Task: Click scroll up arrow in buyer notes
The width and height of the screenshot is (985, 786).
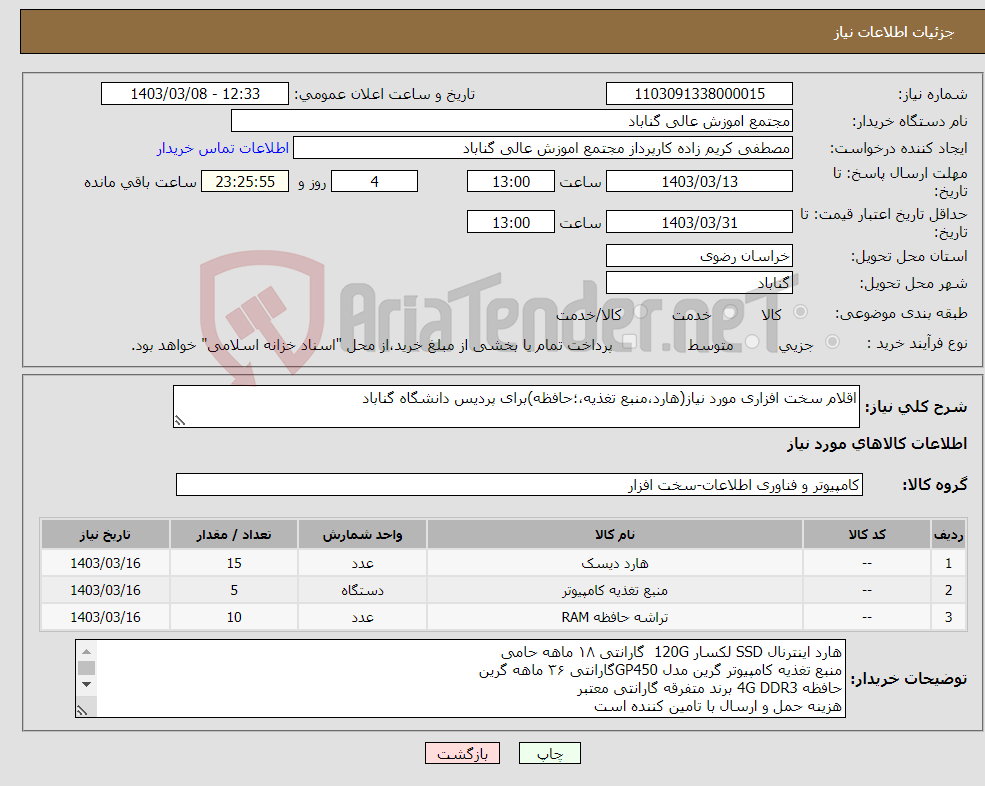Action: 87,651
